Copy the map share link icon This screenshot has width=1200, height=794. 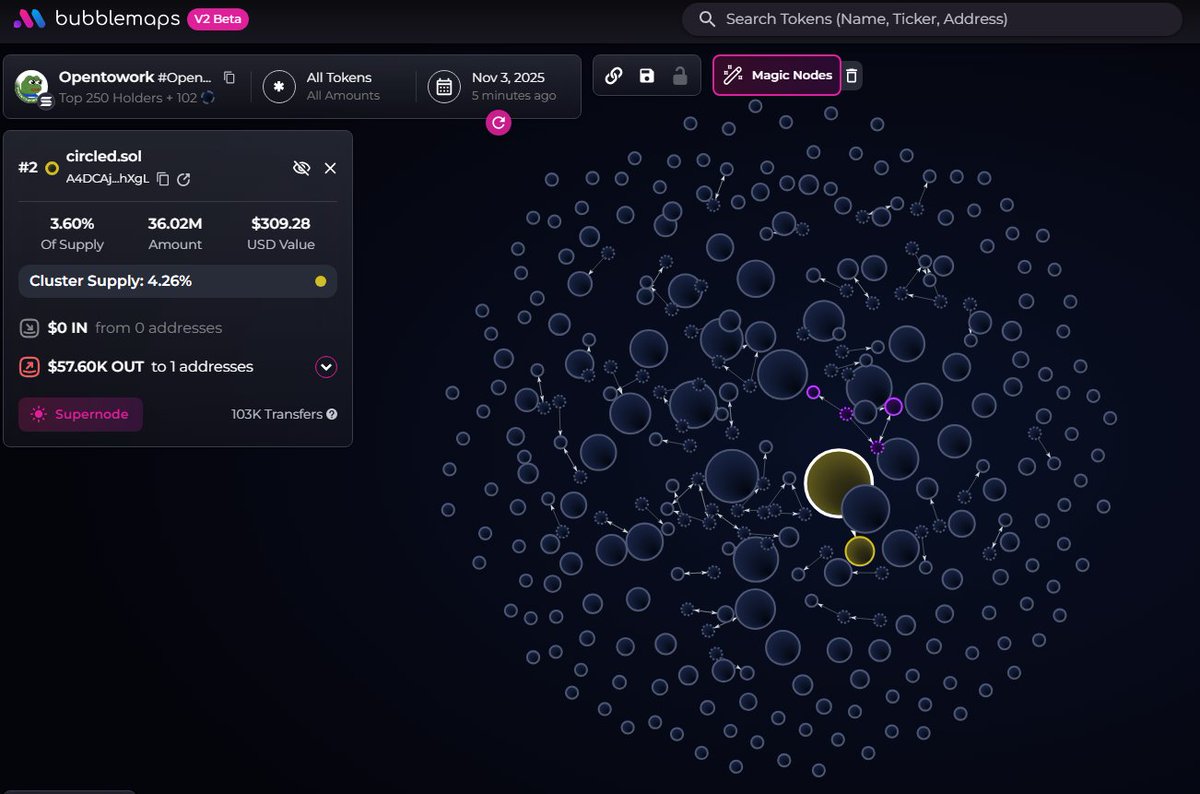click(x=614, y=76)
